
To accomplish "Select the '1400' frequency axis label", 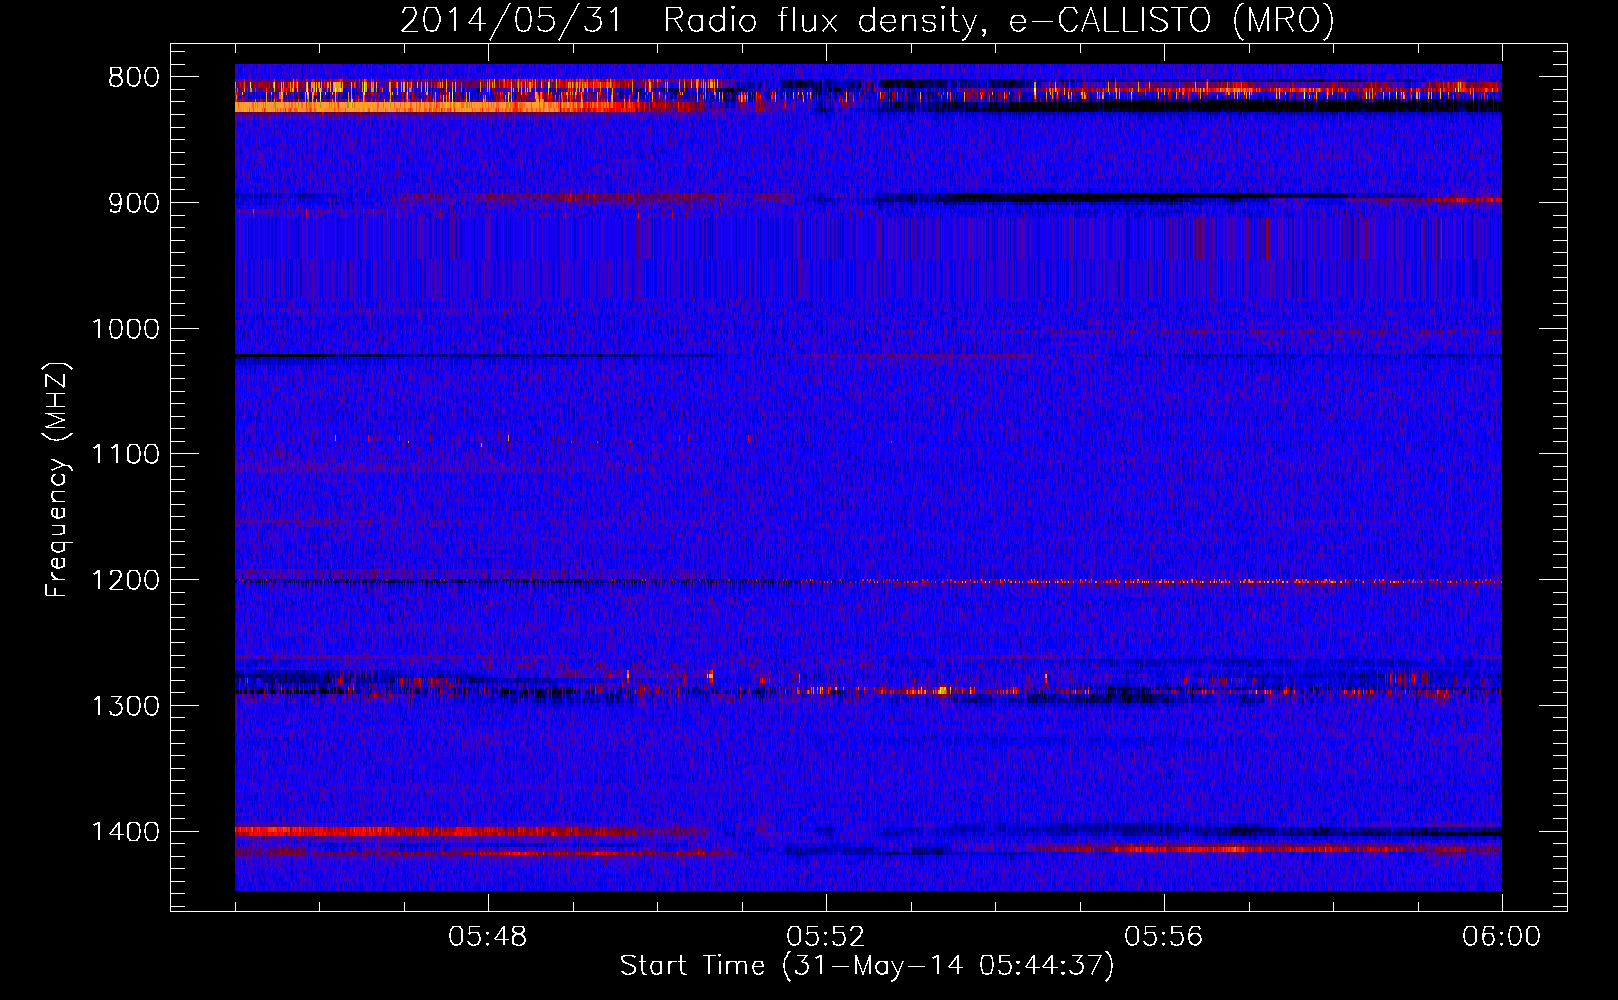I will 126,832.
